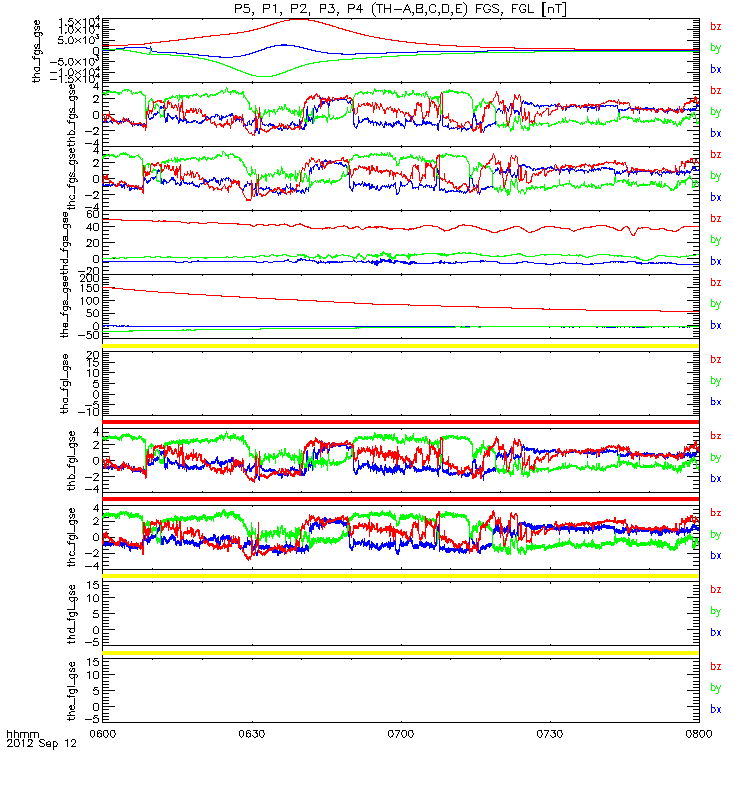Click green by legend of tha_fgs_gse panel
The height and width of the screenshot is (800, 750).
(716, 48)
